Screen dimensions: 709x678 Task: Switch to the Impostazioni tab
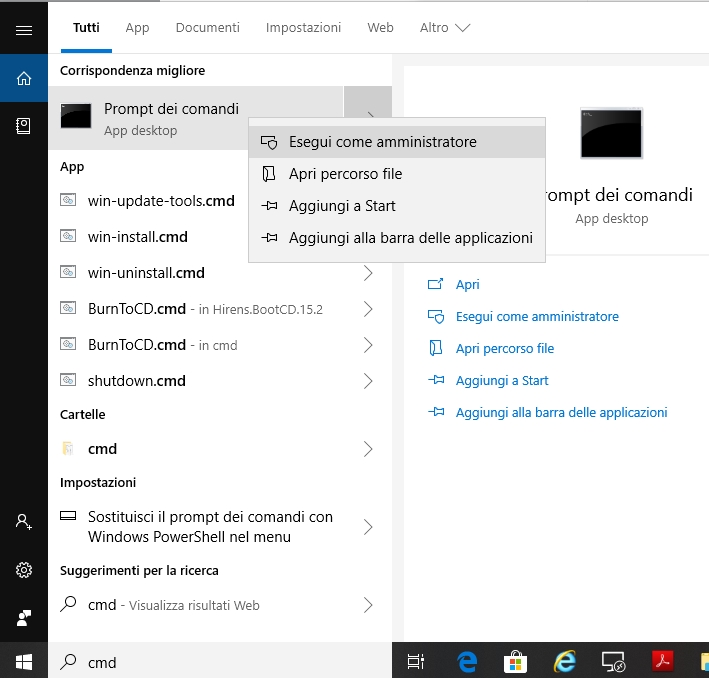303,28
